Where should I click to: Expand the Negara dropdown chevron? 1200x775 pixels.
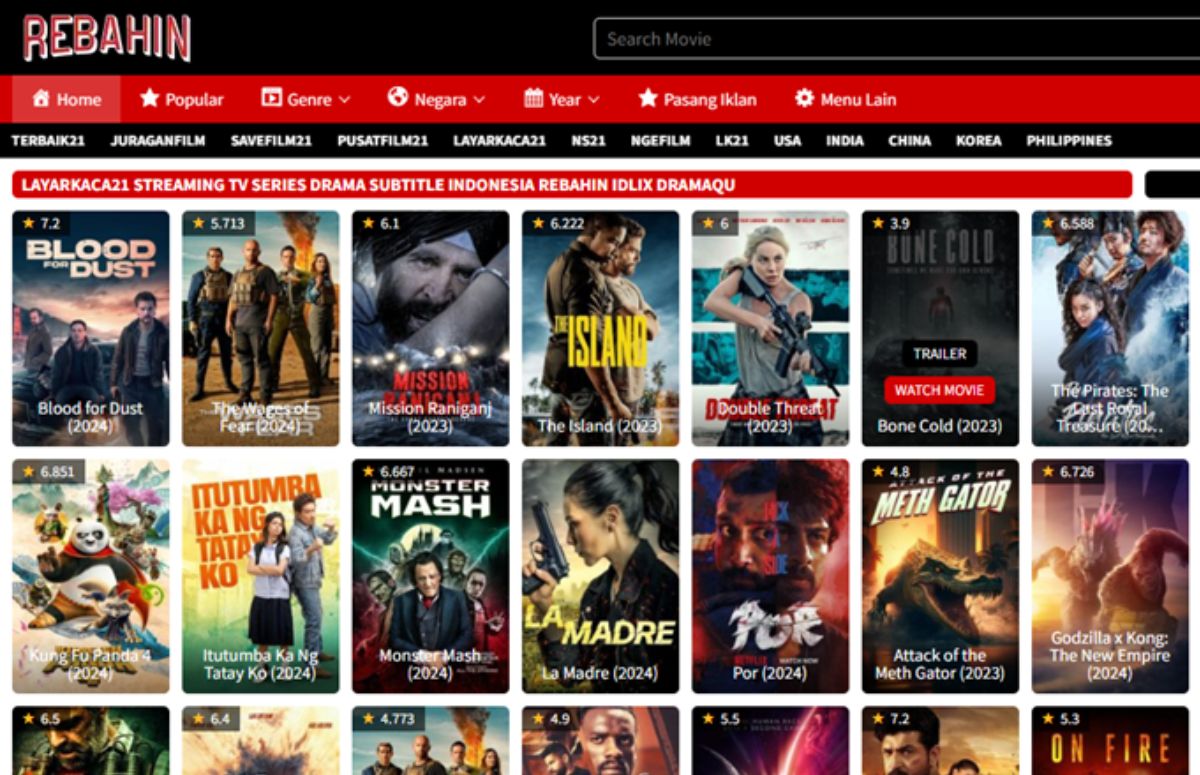479,100
